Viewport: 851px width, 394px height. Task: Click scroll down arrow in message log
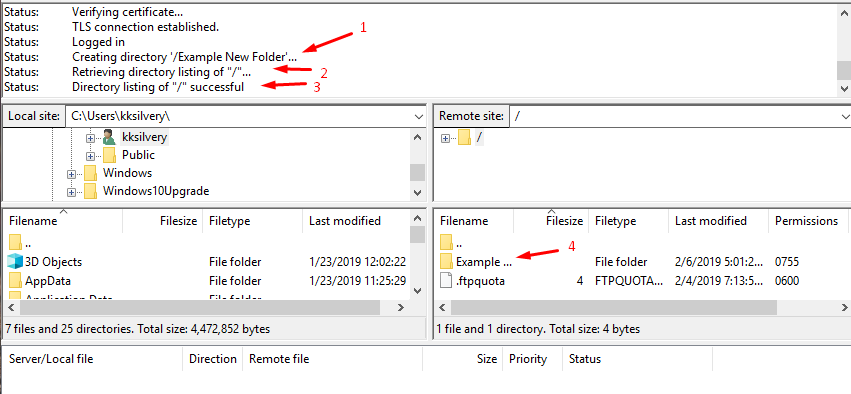click(844, 88)
